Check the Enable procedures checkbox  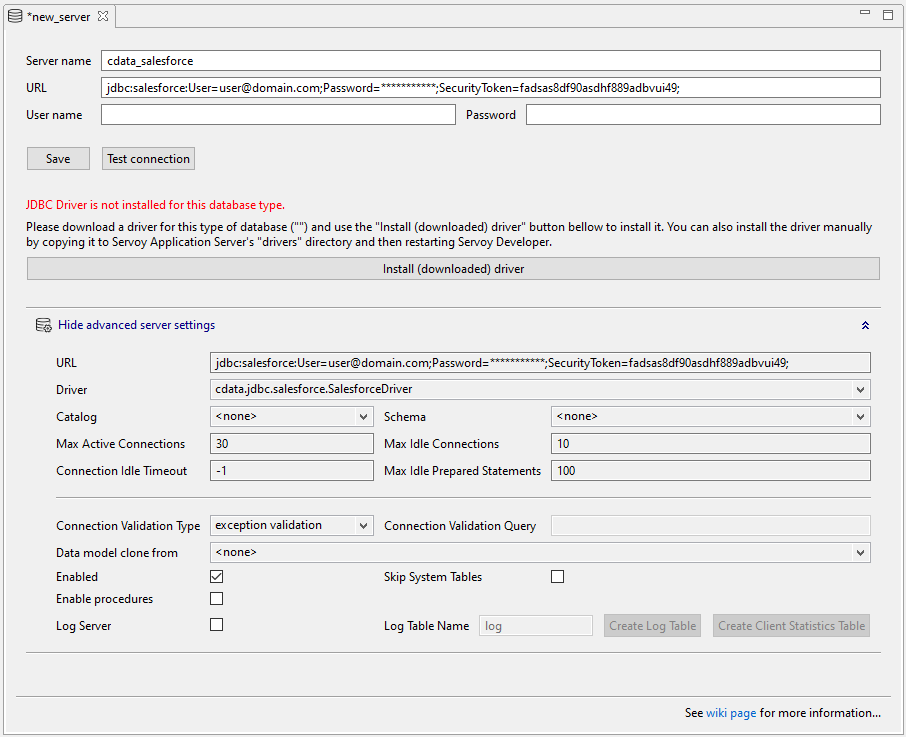pyautogui.click(x=216, y=599)
